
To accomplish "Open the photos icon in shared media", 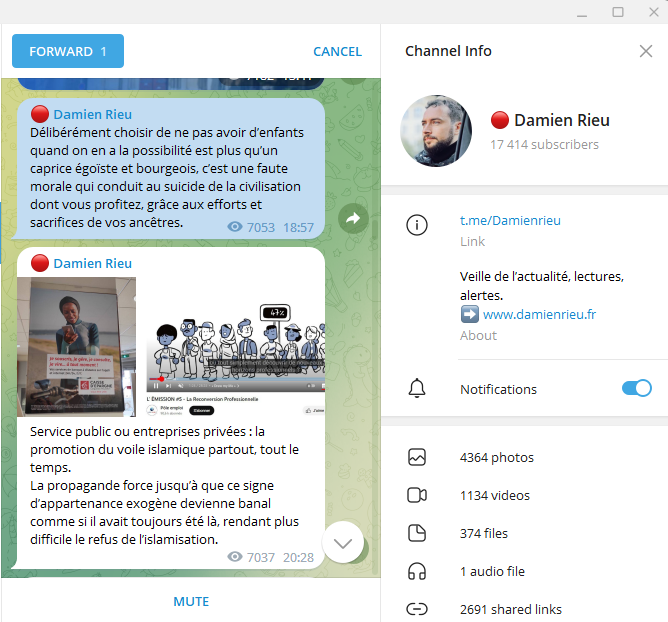I will 417,457.
